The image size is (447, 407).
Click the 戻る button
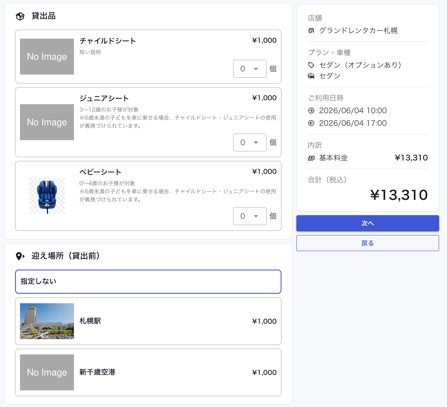[x=367, y=243]
